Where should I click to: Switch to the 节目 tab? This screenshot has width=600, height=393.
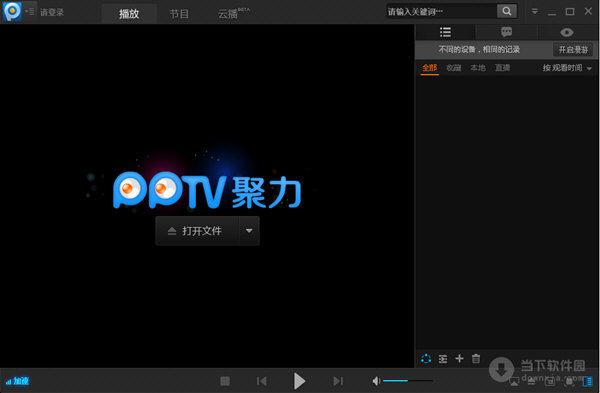(x=179, y=14)
